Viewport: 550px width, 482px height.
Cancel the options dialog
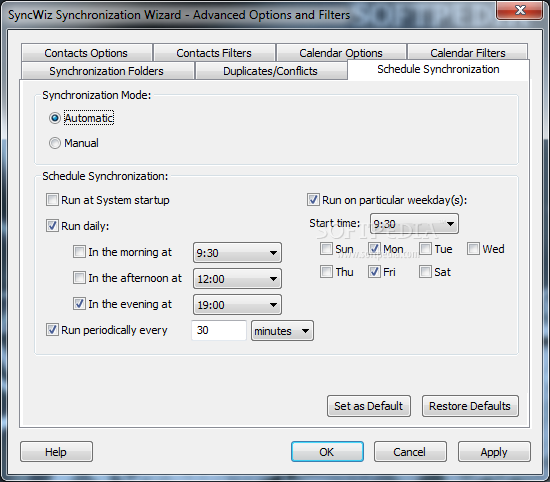[410, 451]
